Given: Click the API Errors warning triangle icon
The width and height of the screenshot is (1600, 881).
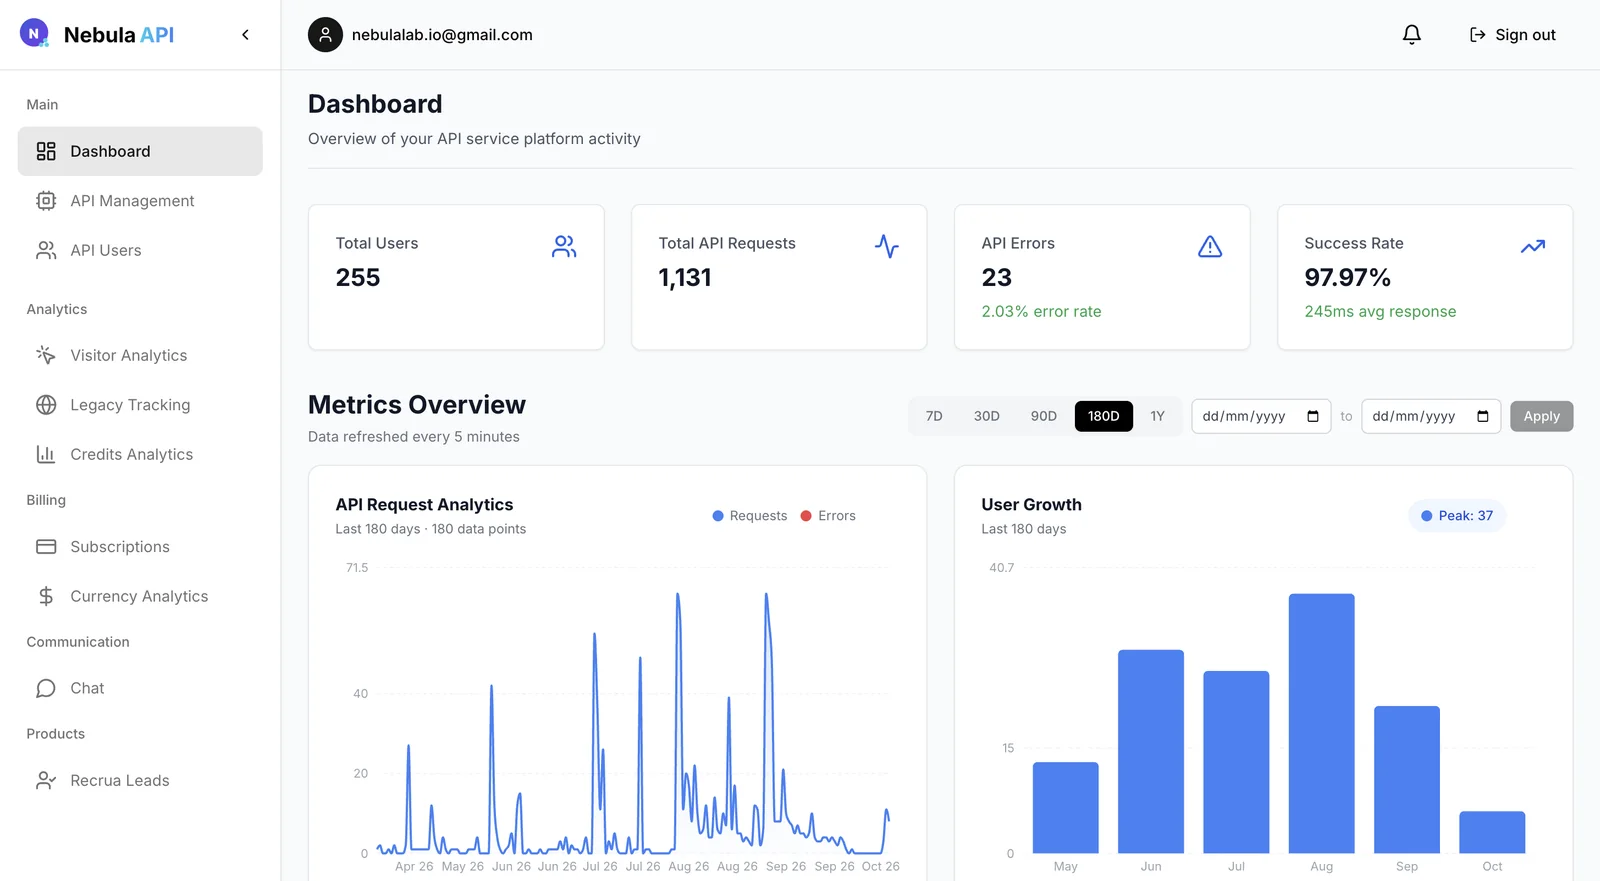Looking at the screenshot, I should click(1210, 246).
